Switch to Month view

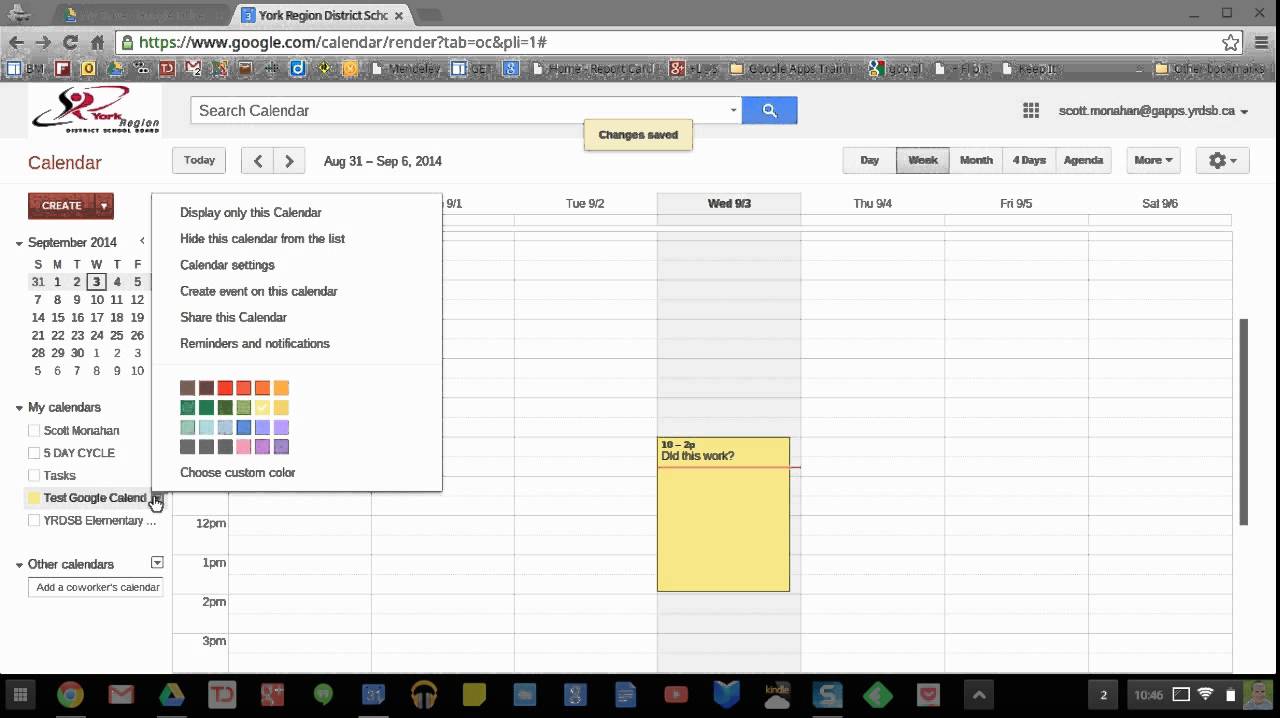click(x=976, y=160)
